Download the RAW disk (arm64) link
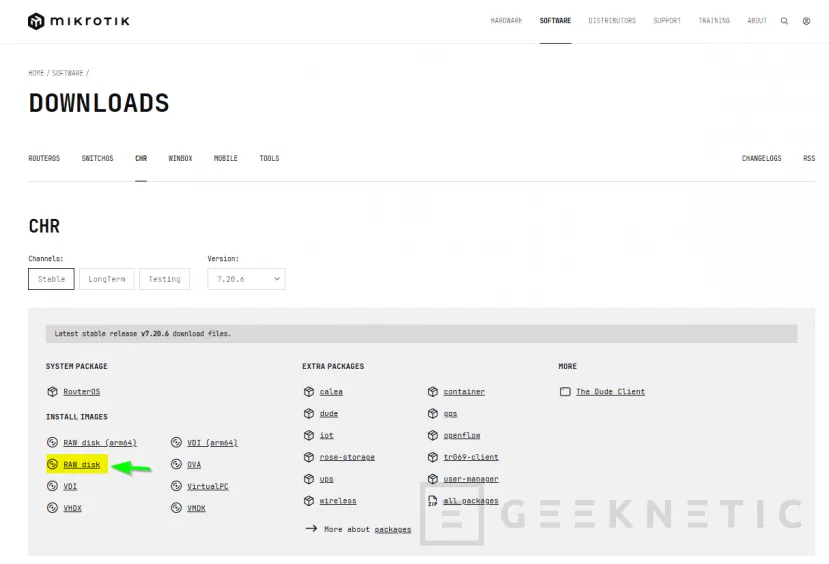 click(x=100, y=443)
